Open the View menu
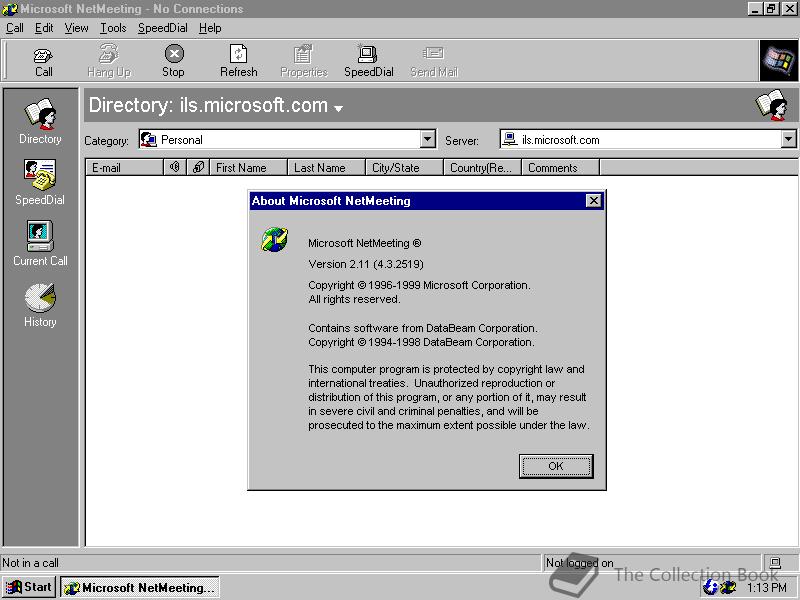This screenshot has width=800, height=600. [76, 28]
